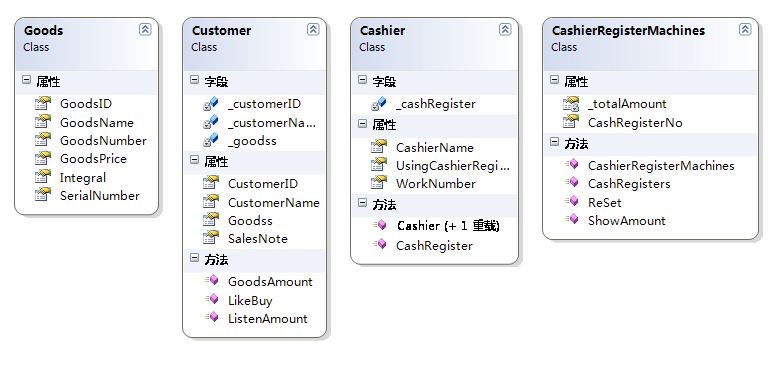783x376 pixels.
Task: Click the GoodsID property icon
Action: pyautogui.click(x=43, y=103)
